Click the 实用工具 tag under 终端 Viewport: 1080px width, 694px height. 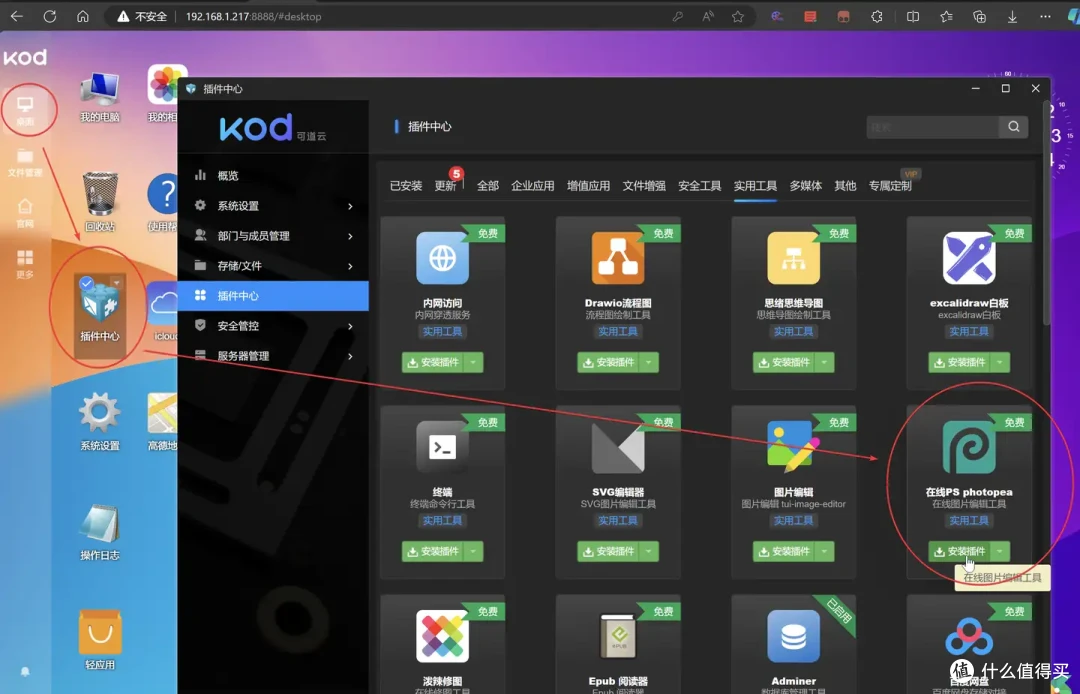tap(442, 520)
